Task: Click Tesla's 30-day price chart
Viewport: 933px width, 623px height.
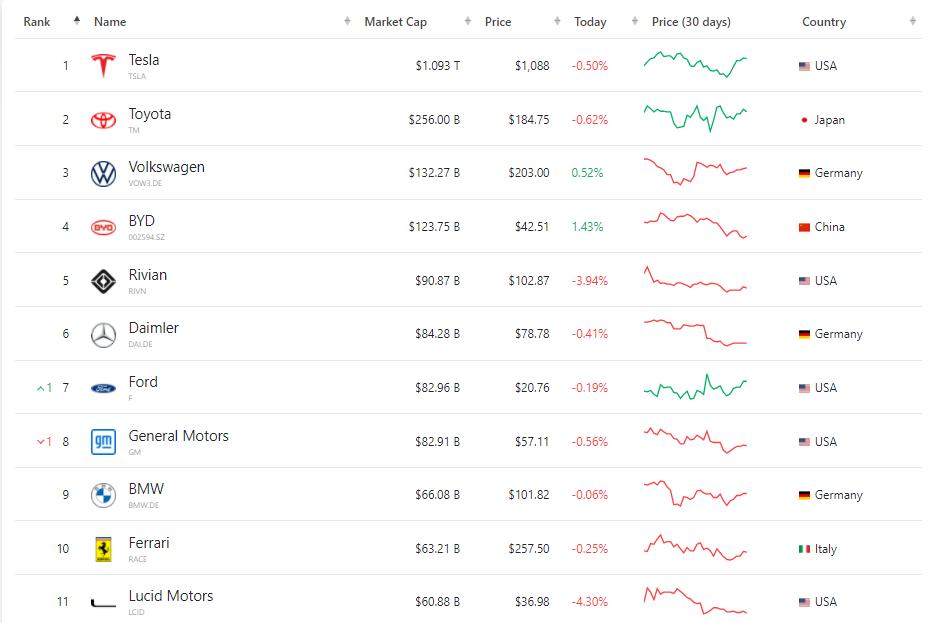Action: coord(695,65)
